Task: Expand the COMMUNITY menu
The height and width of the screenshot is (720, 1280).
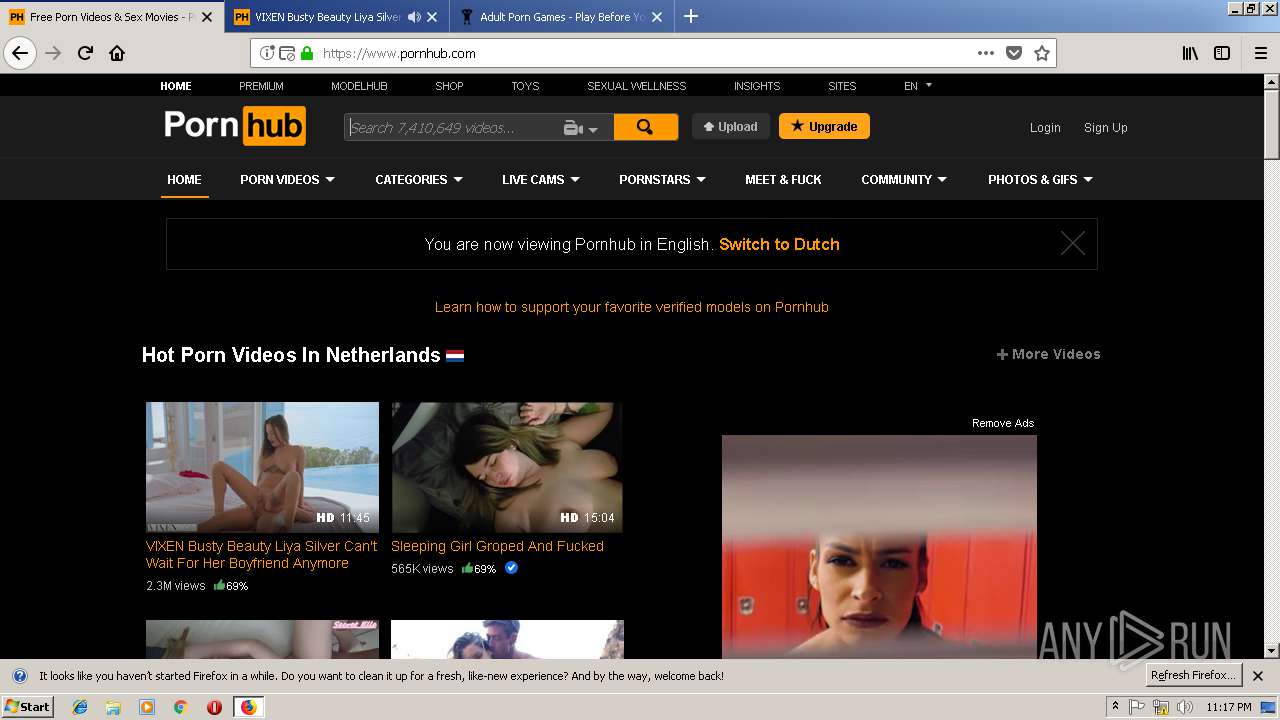Action: click(x=904, y=180)
